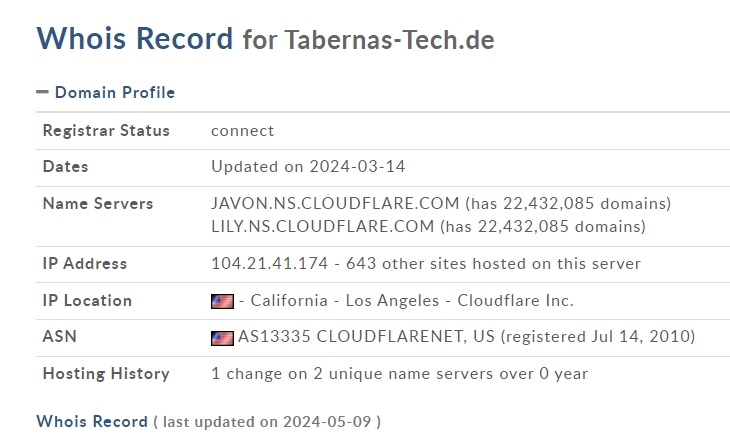Click 'AS13335 CLOUDFLARENET, US' ASN value

coord(366,336)
